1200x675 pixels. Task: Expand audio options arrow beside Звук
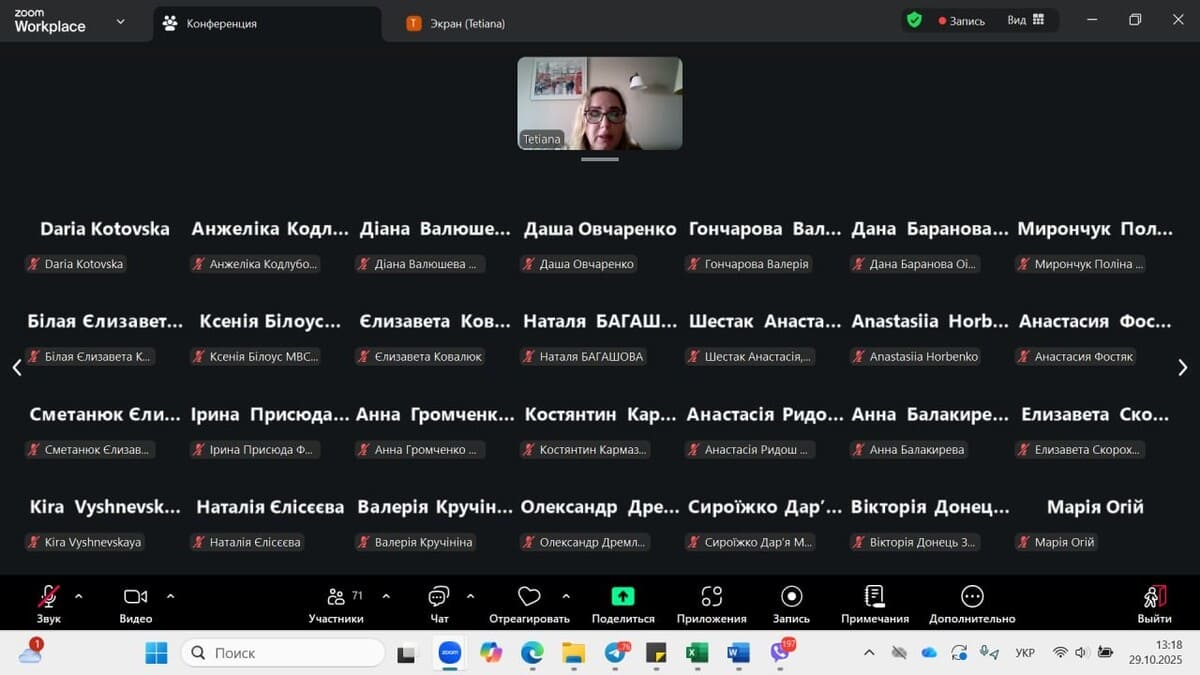[x=79, y=596]
